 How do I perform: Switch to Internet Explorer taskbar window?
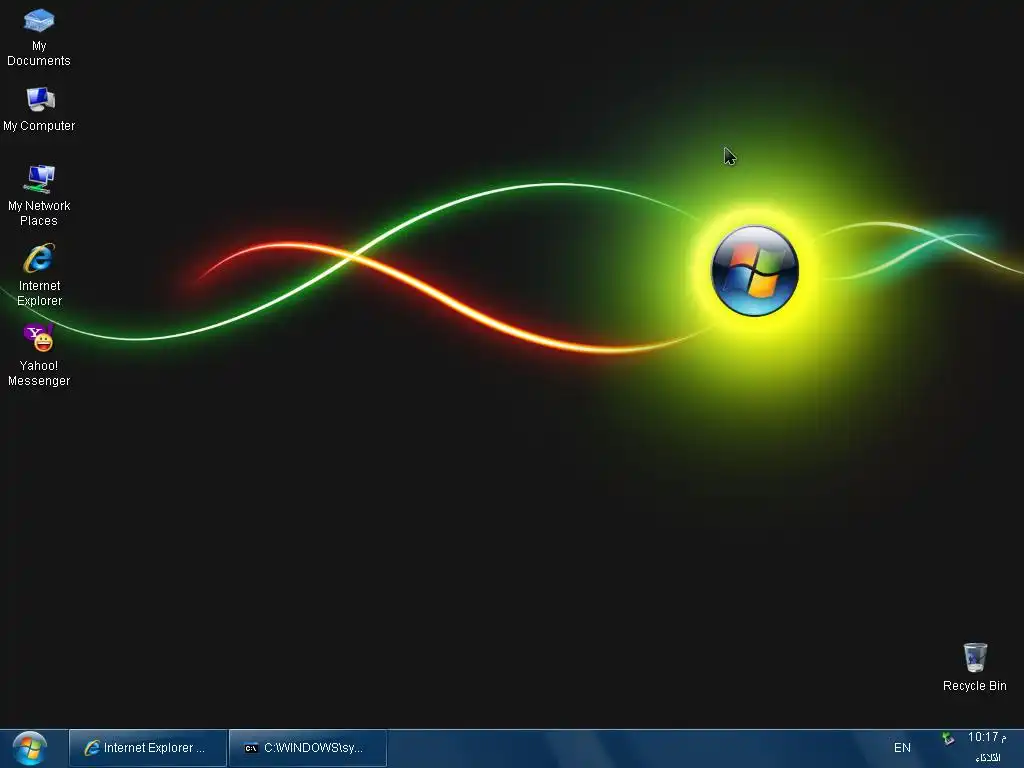point(148,748)
